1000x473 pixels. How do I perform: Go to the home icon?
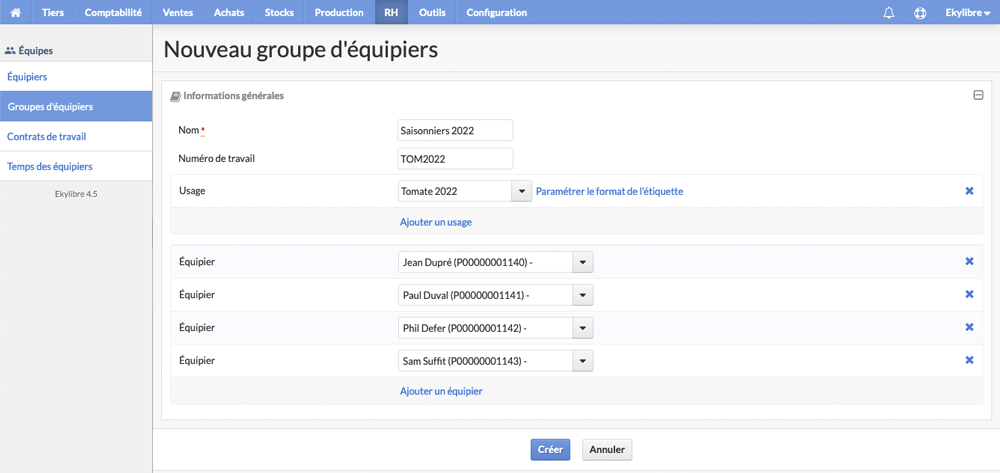tap(16, 13)
